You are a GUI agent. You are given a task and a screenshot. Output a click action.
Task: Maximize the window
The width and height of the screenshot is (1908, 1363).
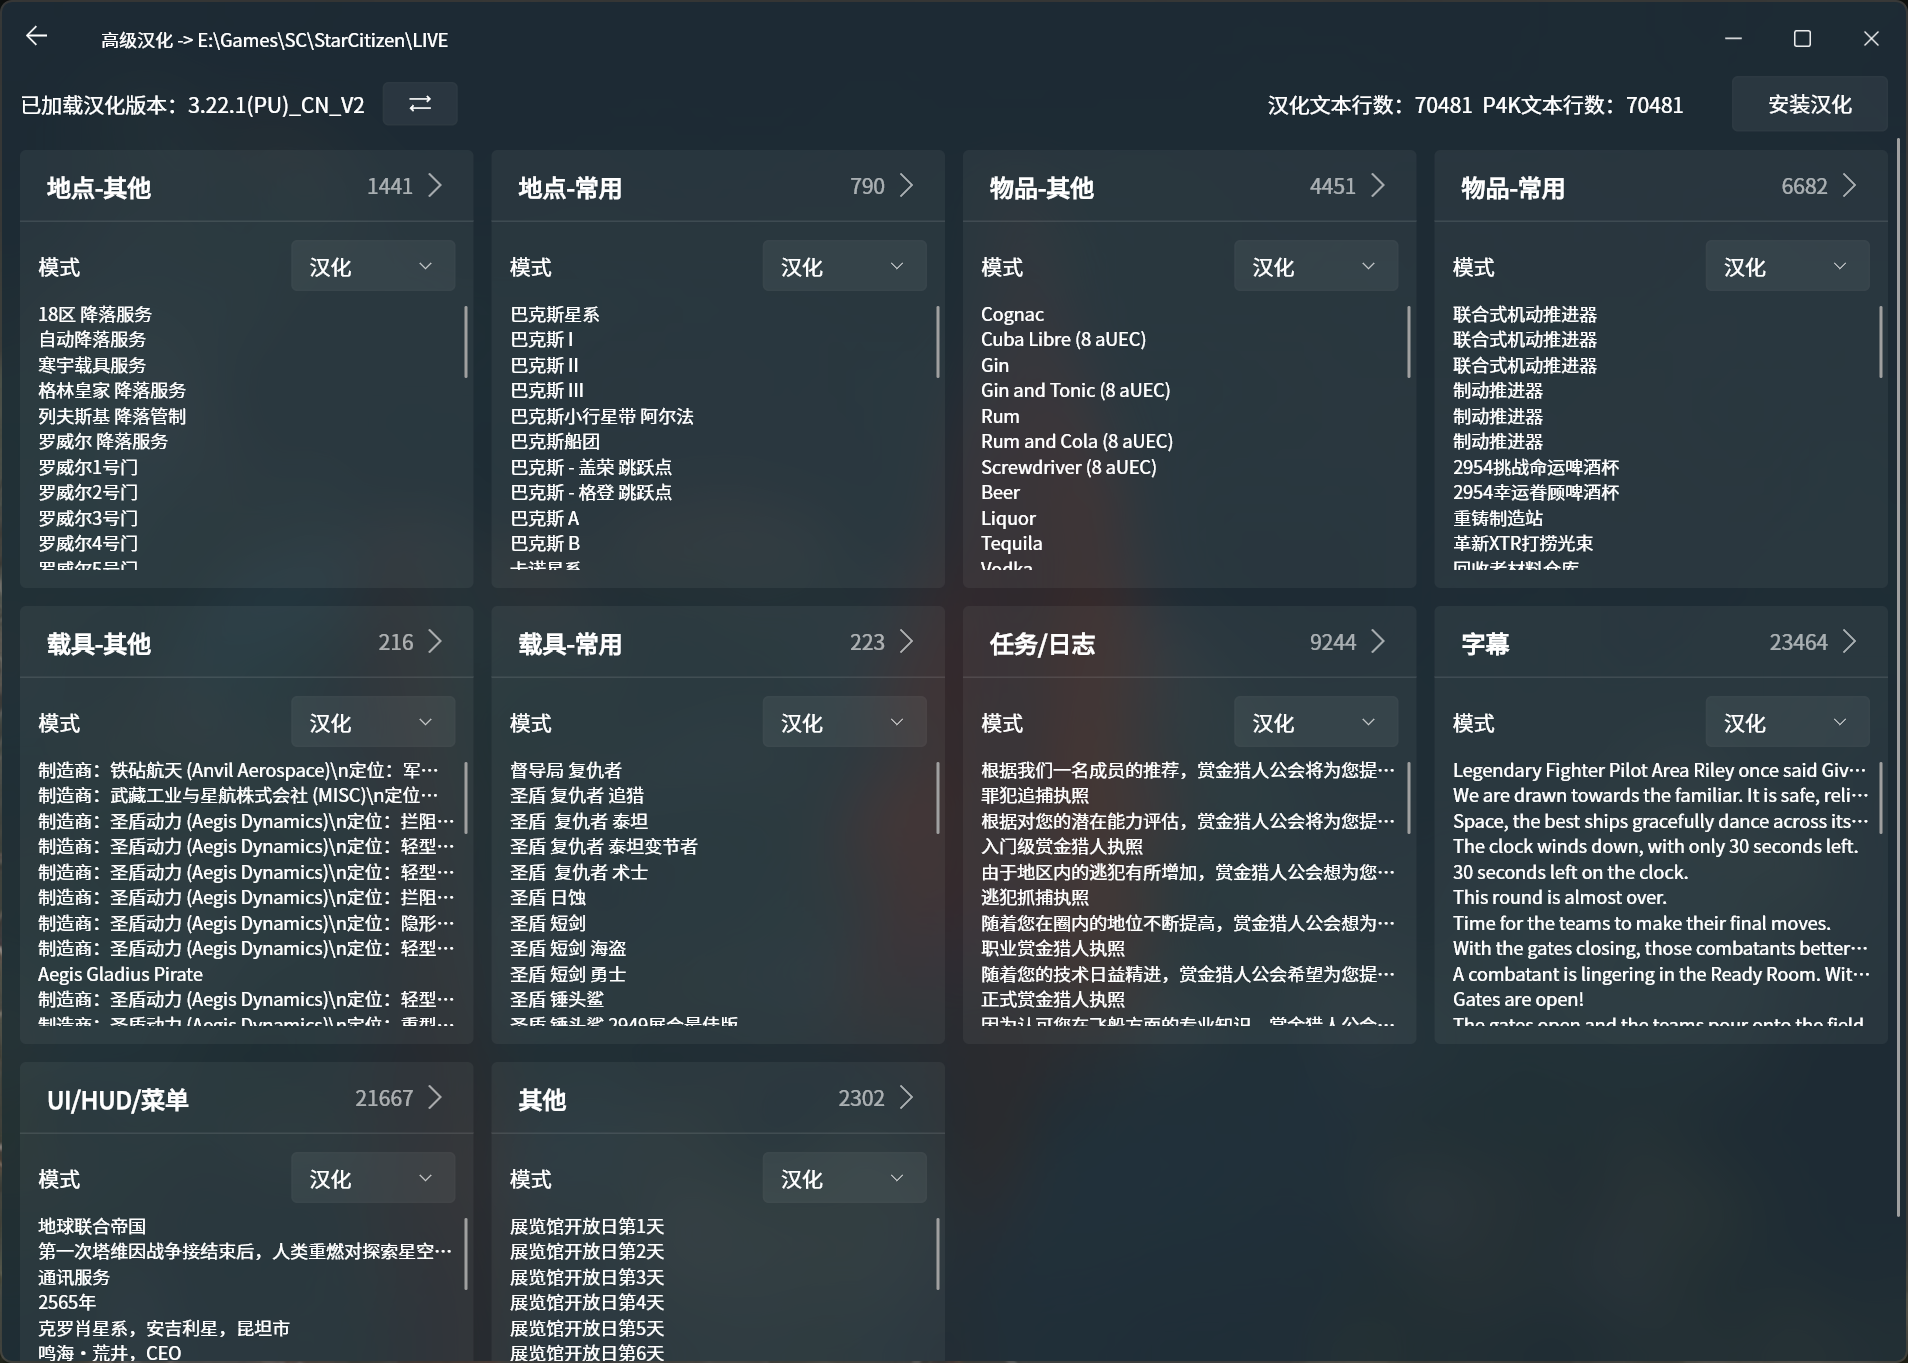(x=1802, y=38)
